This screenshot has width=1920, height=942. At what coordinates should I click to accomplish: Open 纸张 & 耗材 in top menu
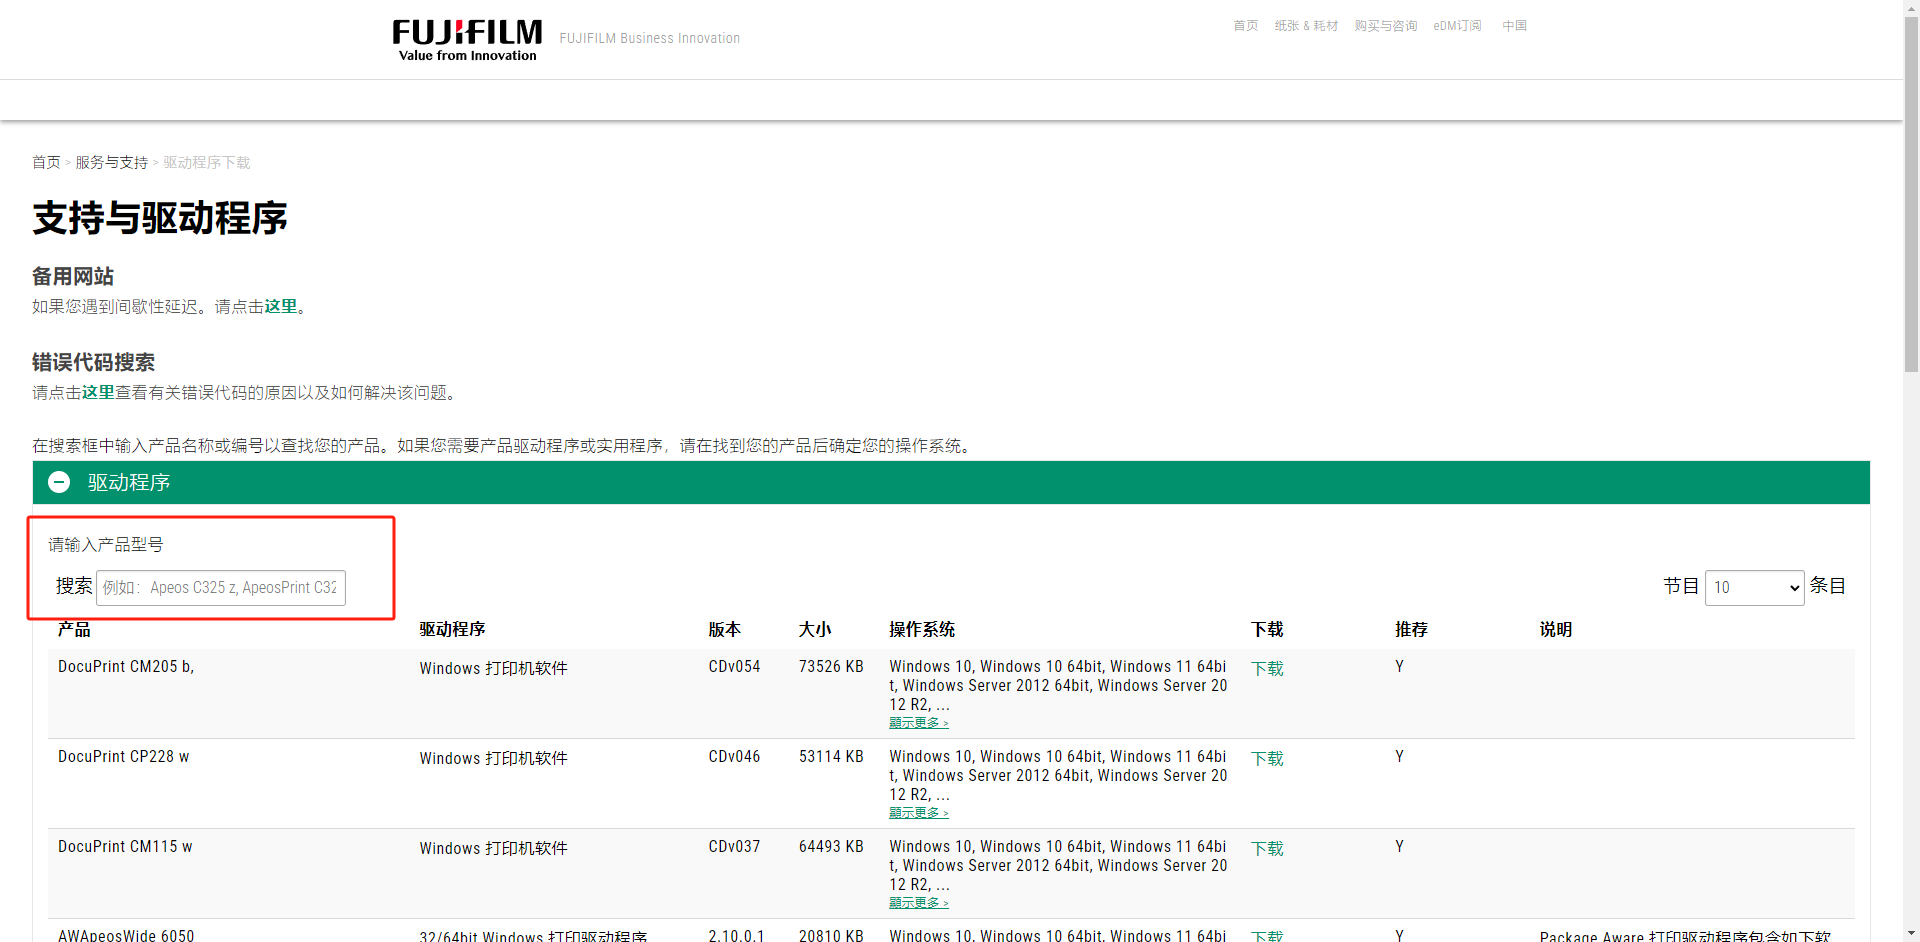click(1306, 26)
